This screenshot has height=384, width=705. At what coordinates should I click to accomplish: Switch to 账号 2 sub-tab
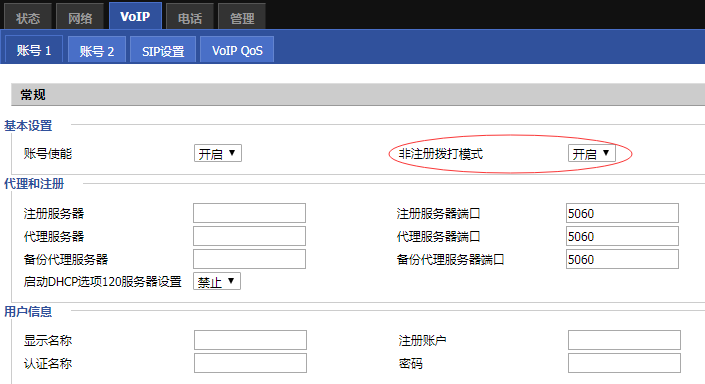tap(97, 50)
